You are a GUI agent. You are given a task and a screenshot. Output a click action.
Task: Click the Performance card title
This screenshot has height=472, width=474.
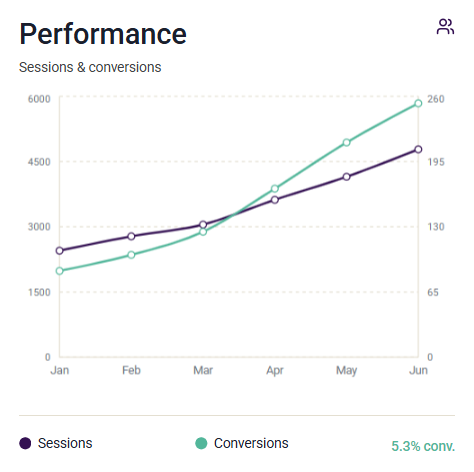[x=103, y=34]
